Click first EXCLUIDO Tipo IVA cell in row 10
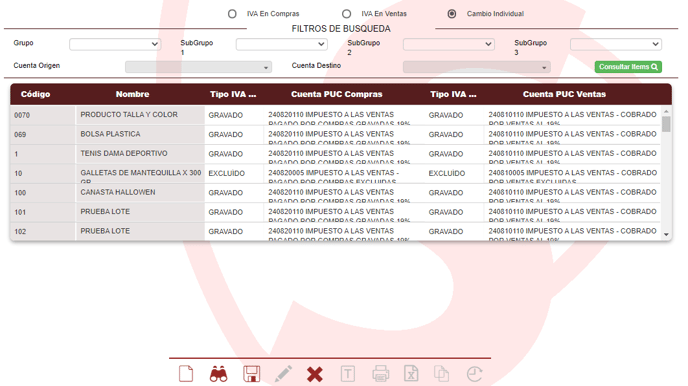The height and width of the screenshot is (386, 688). 234,173
